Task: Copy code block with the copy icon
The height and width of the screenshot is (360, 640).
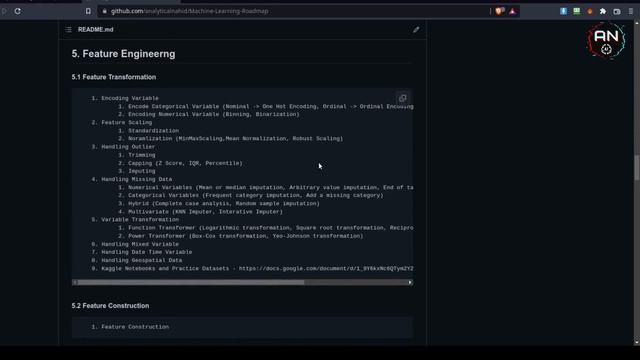Action: click(402, 98)
